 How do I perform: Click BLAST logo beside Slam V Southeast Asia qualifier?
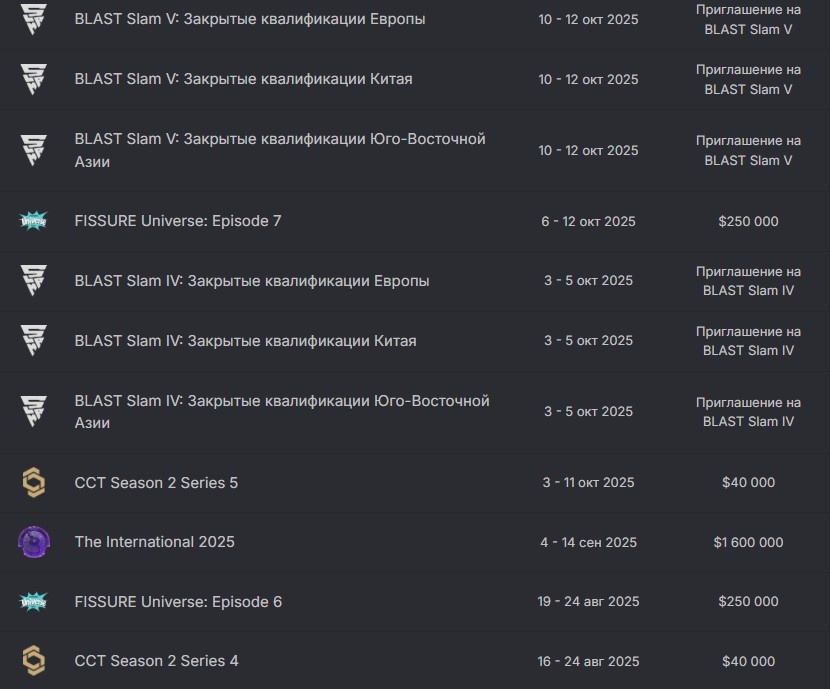point(34,150)
